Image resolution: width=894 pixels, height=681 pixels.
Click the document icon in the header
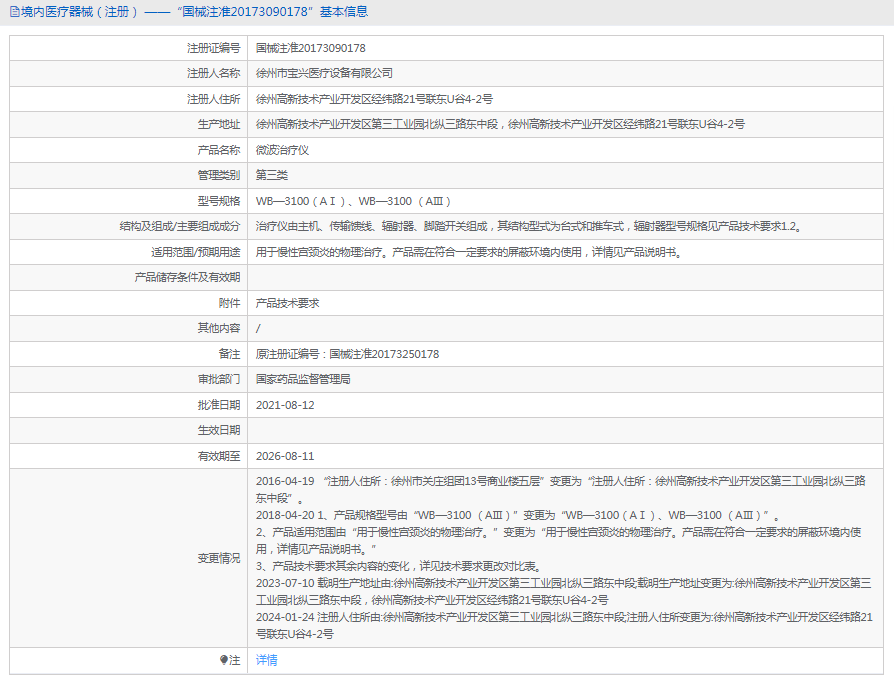click(13, 12)
